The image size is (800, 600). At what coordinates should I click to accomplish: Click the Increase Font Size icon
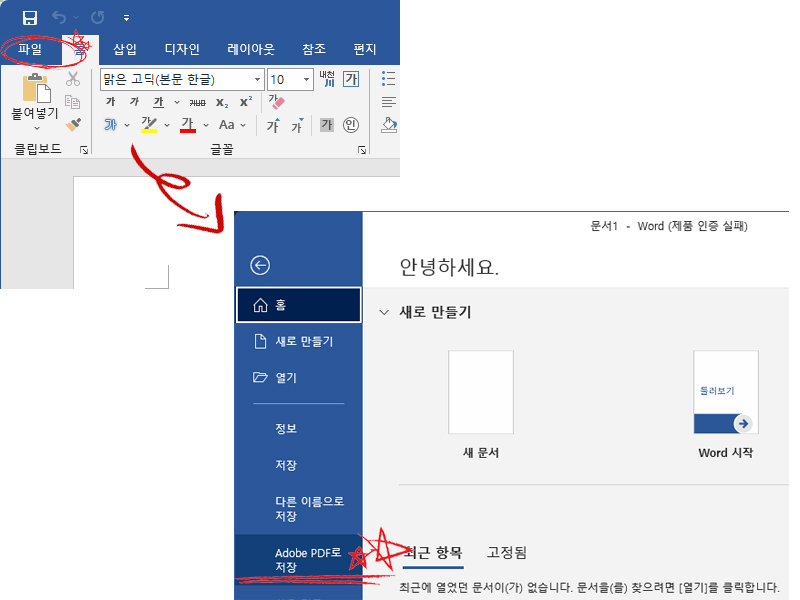(x=273, y=125)
